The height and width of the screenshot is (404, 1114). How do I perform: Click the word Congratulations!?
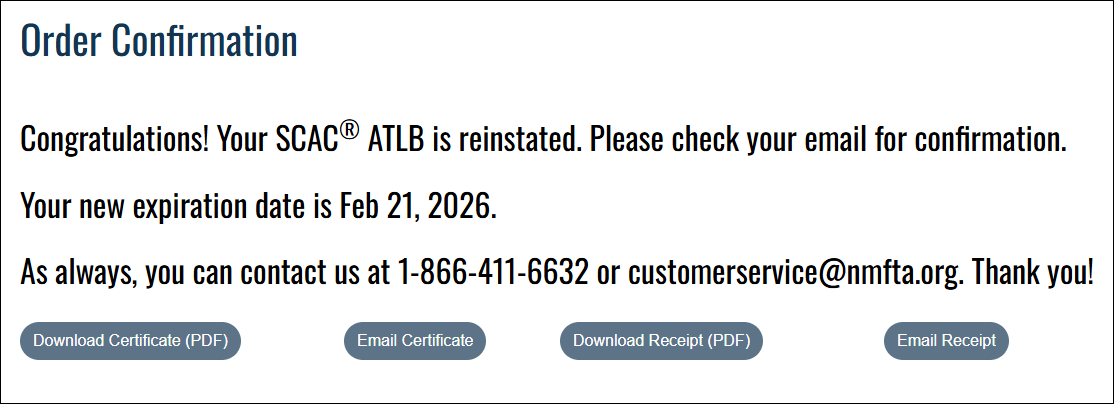114,140
